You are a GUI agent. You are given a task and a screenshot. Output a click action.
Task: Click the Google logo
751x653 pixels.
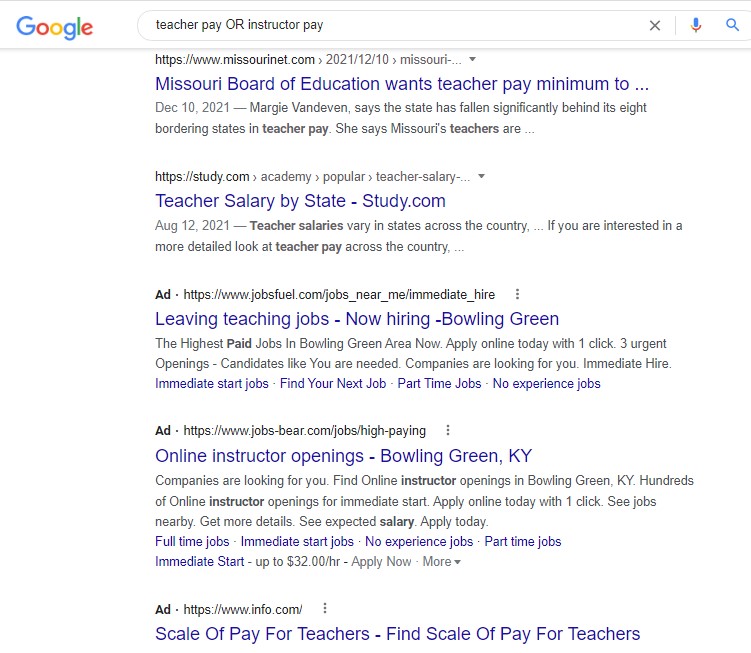point(54,27)
